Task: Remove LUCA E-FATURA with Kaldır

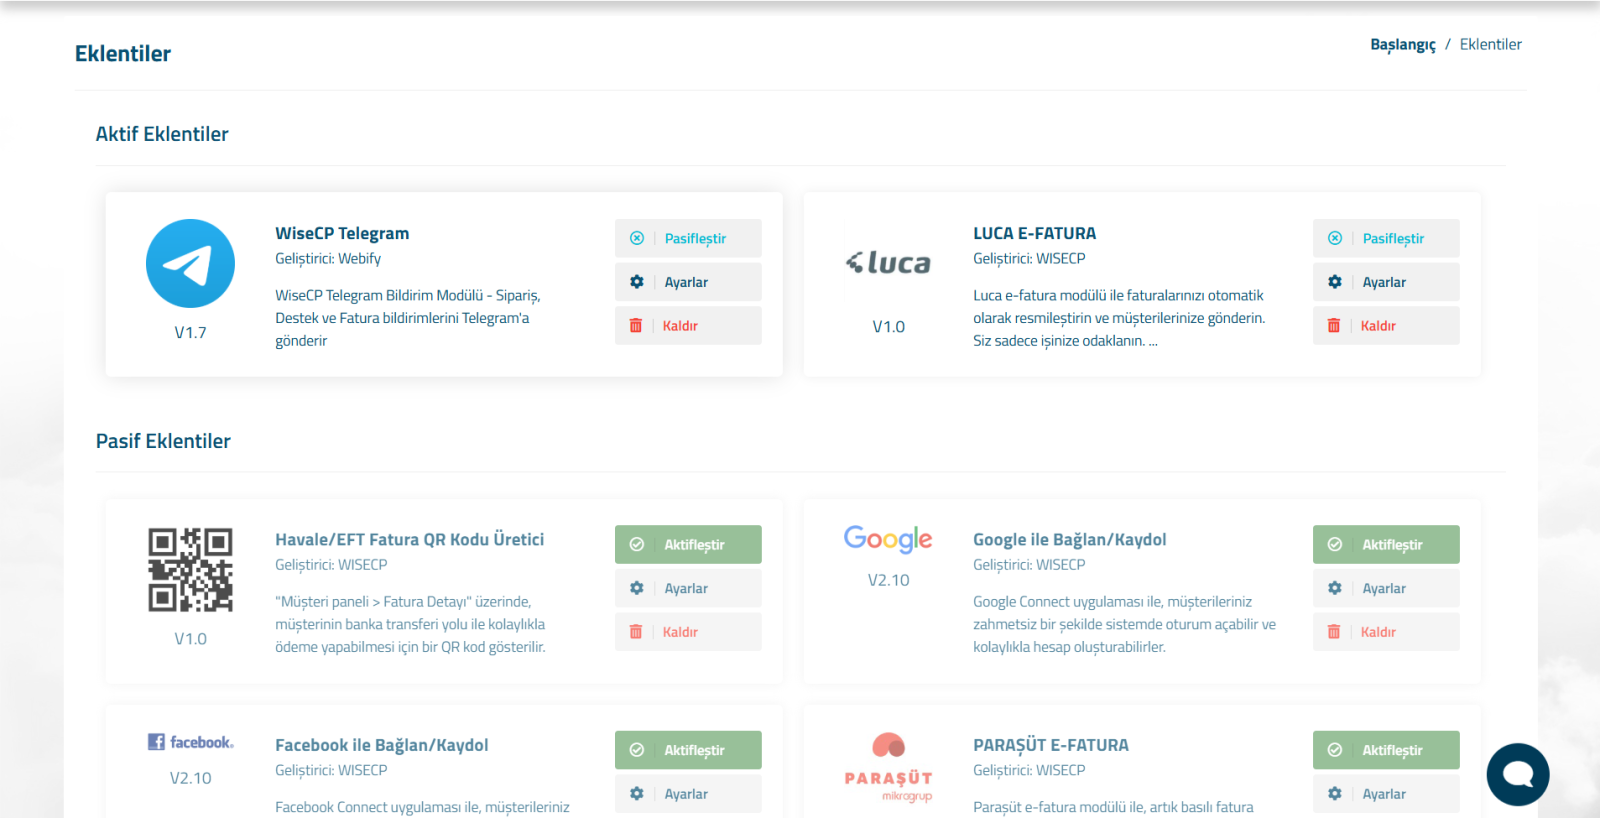Action: click(x=1386, y=326)
